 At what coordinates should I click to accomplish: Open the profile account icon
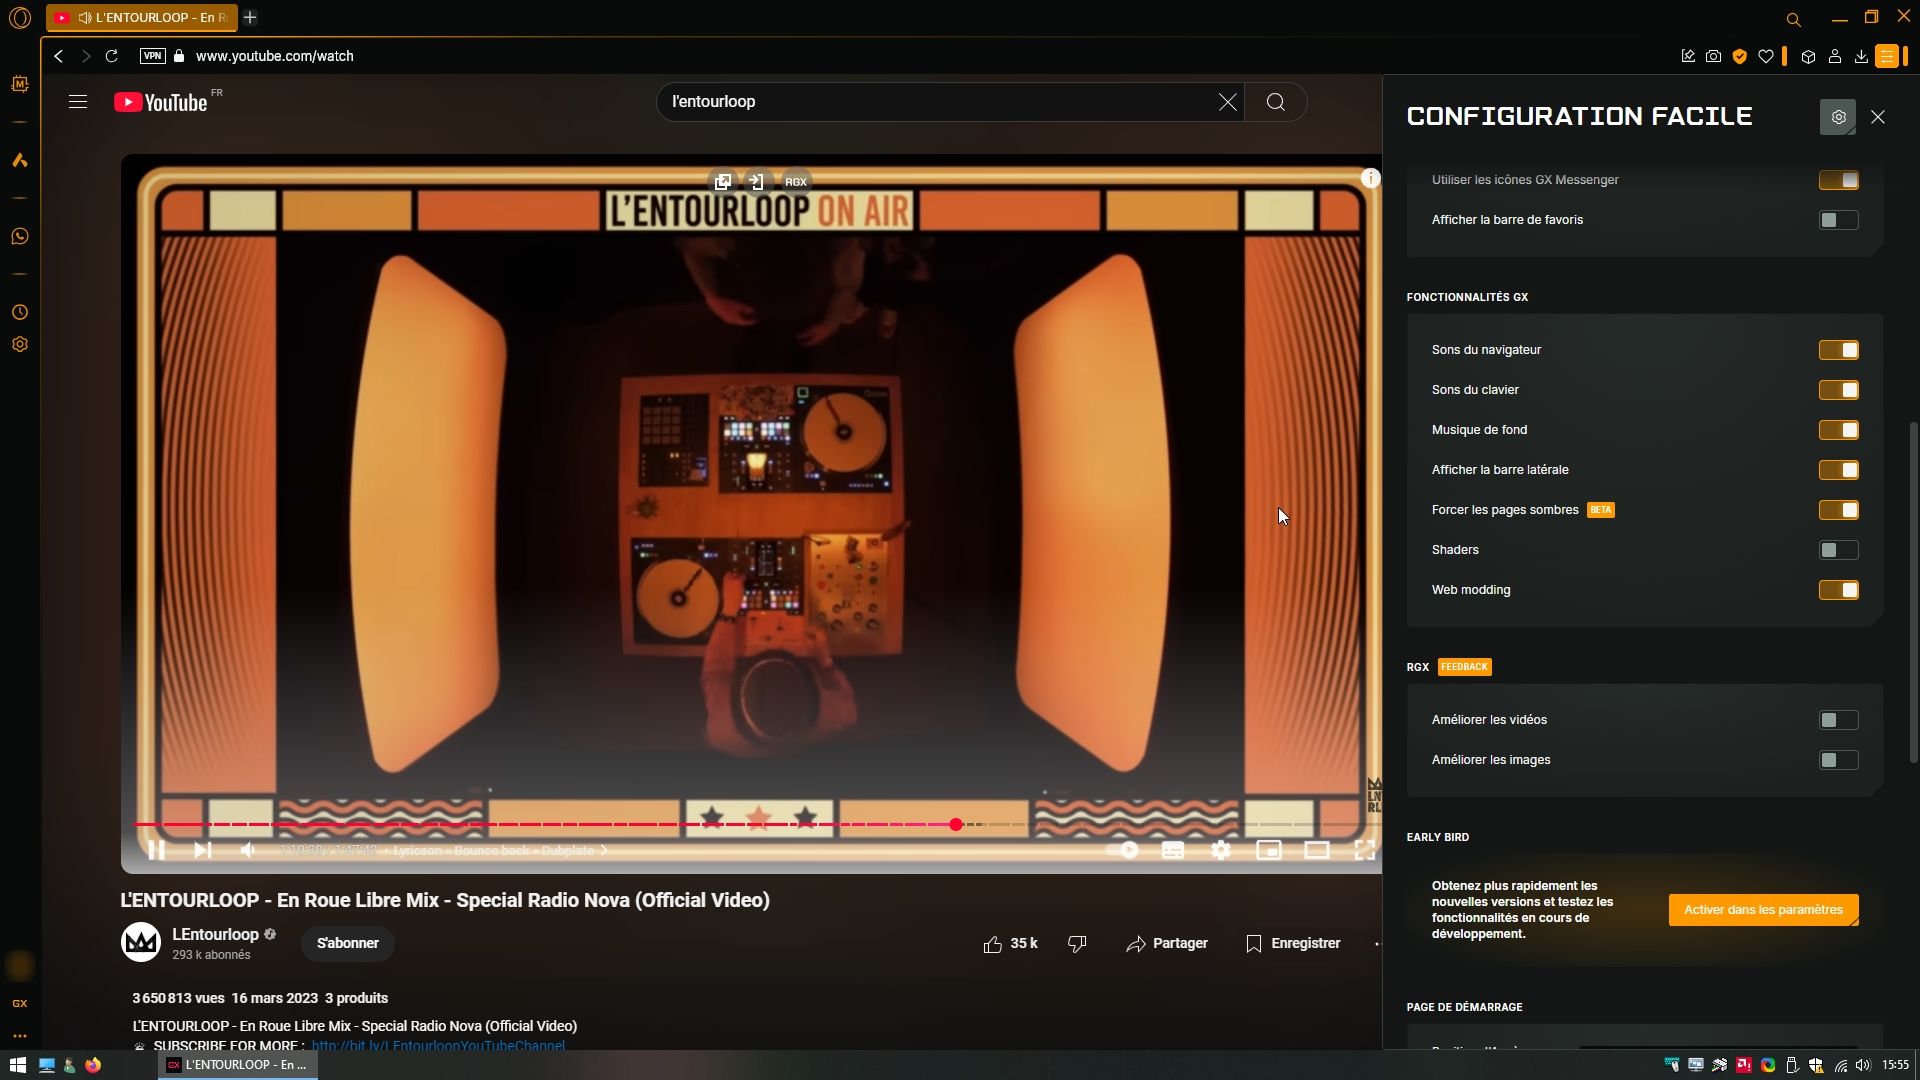coord(1835,56)
